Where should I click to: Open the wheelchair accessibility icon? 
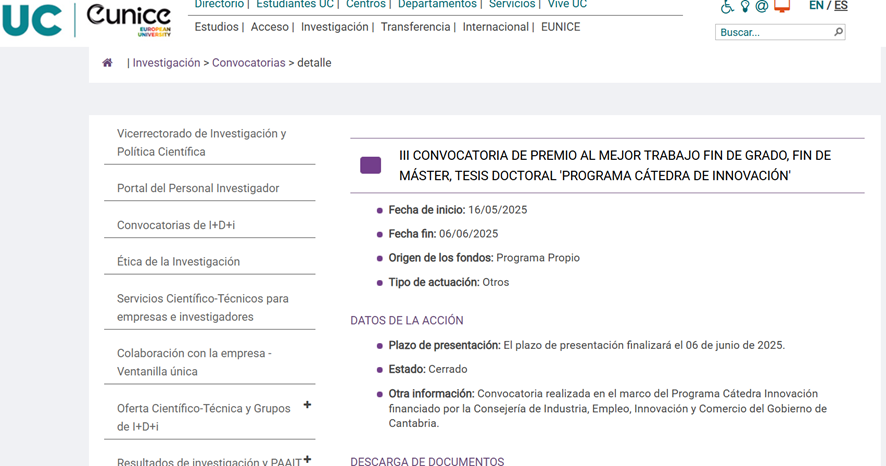[x=727, y=7]
